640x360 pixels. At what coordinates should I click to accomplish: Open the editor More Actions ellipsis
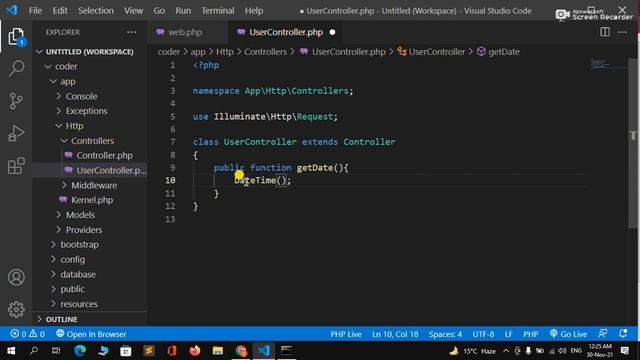point(622,32)
